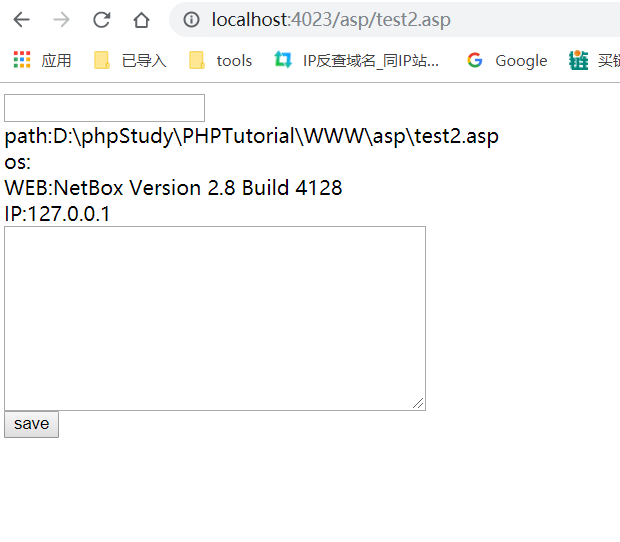Click the small text input above path
620x542 pixels.
pos(104,108)
